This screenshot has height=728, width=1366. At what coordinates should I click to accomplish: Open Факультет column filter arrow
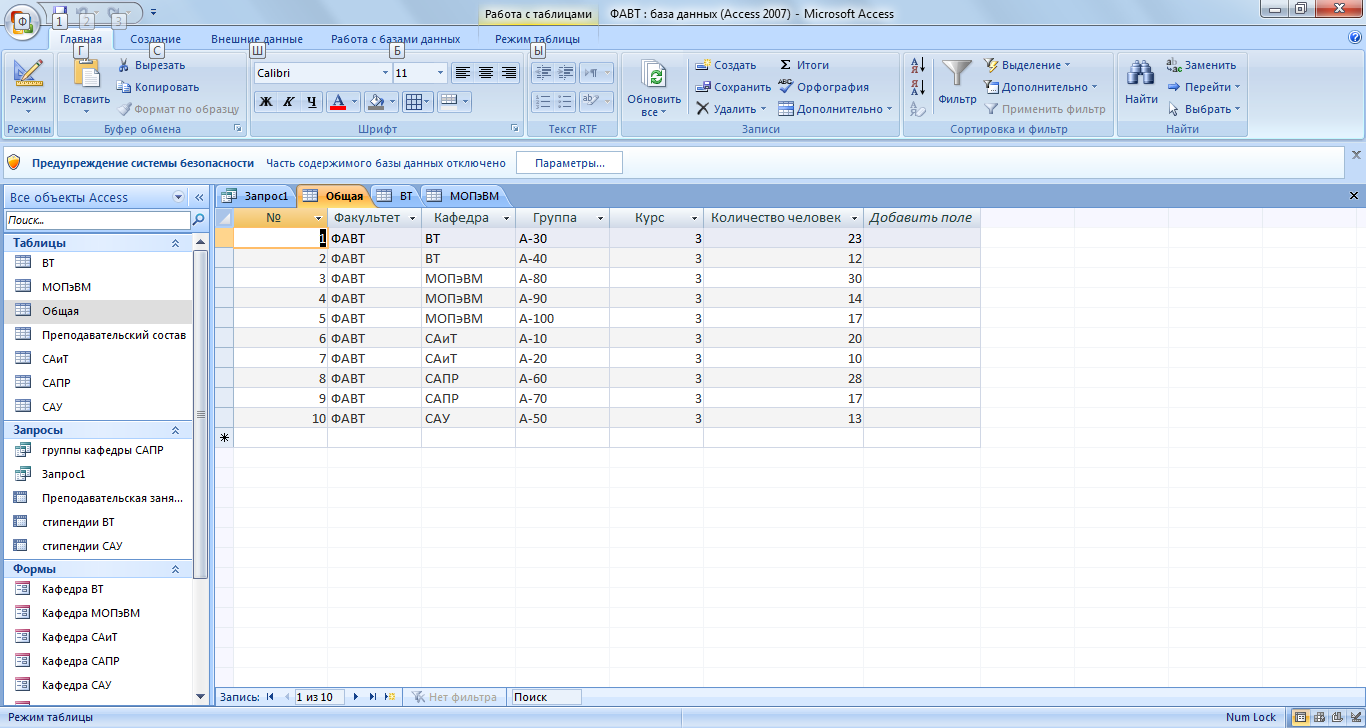(413, 218)
